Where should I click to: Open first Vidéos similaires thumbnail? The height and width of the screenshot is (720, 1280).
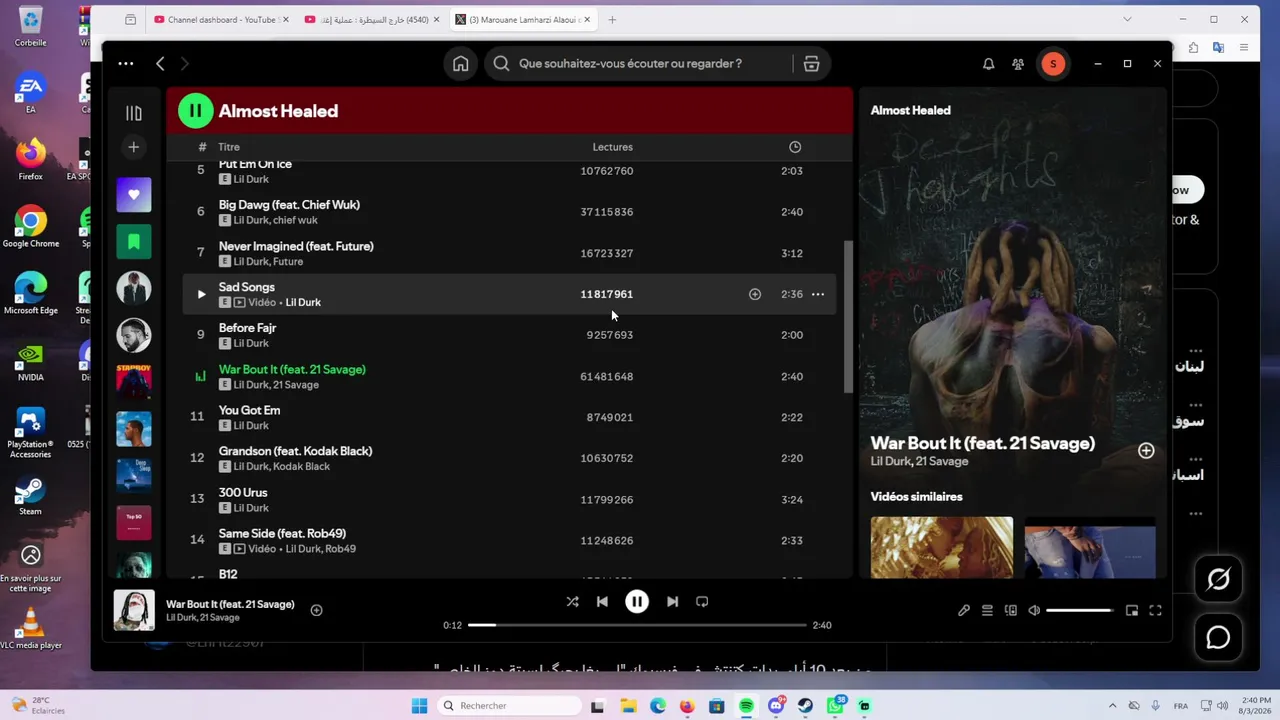click(941, 547)
